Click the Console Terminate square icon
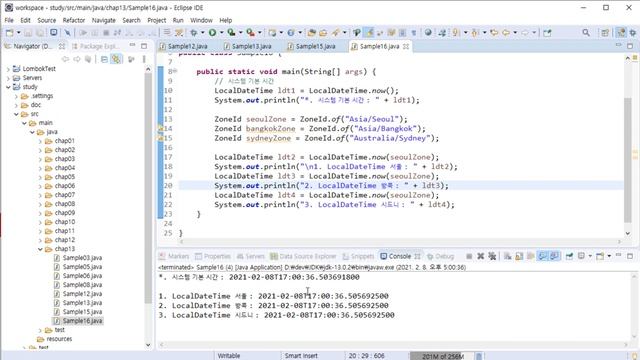 (x=469, y=256)
